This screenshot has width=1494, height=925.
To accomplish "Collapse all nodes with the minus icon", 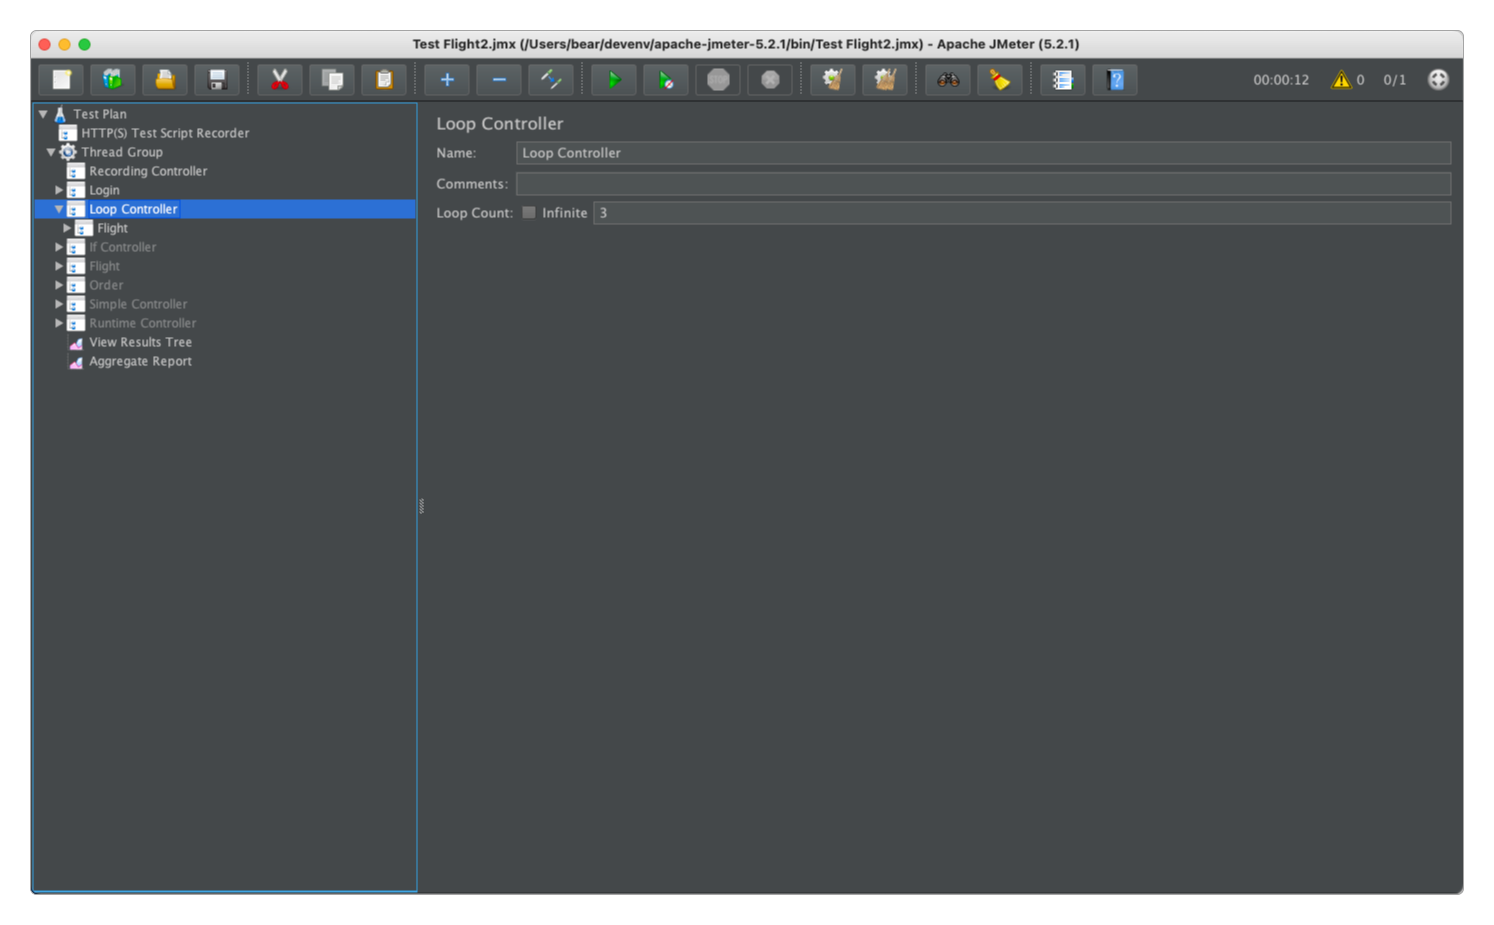I will point(499,80).
